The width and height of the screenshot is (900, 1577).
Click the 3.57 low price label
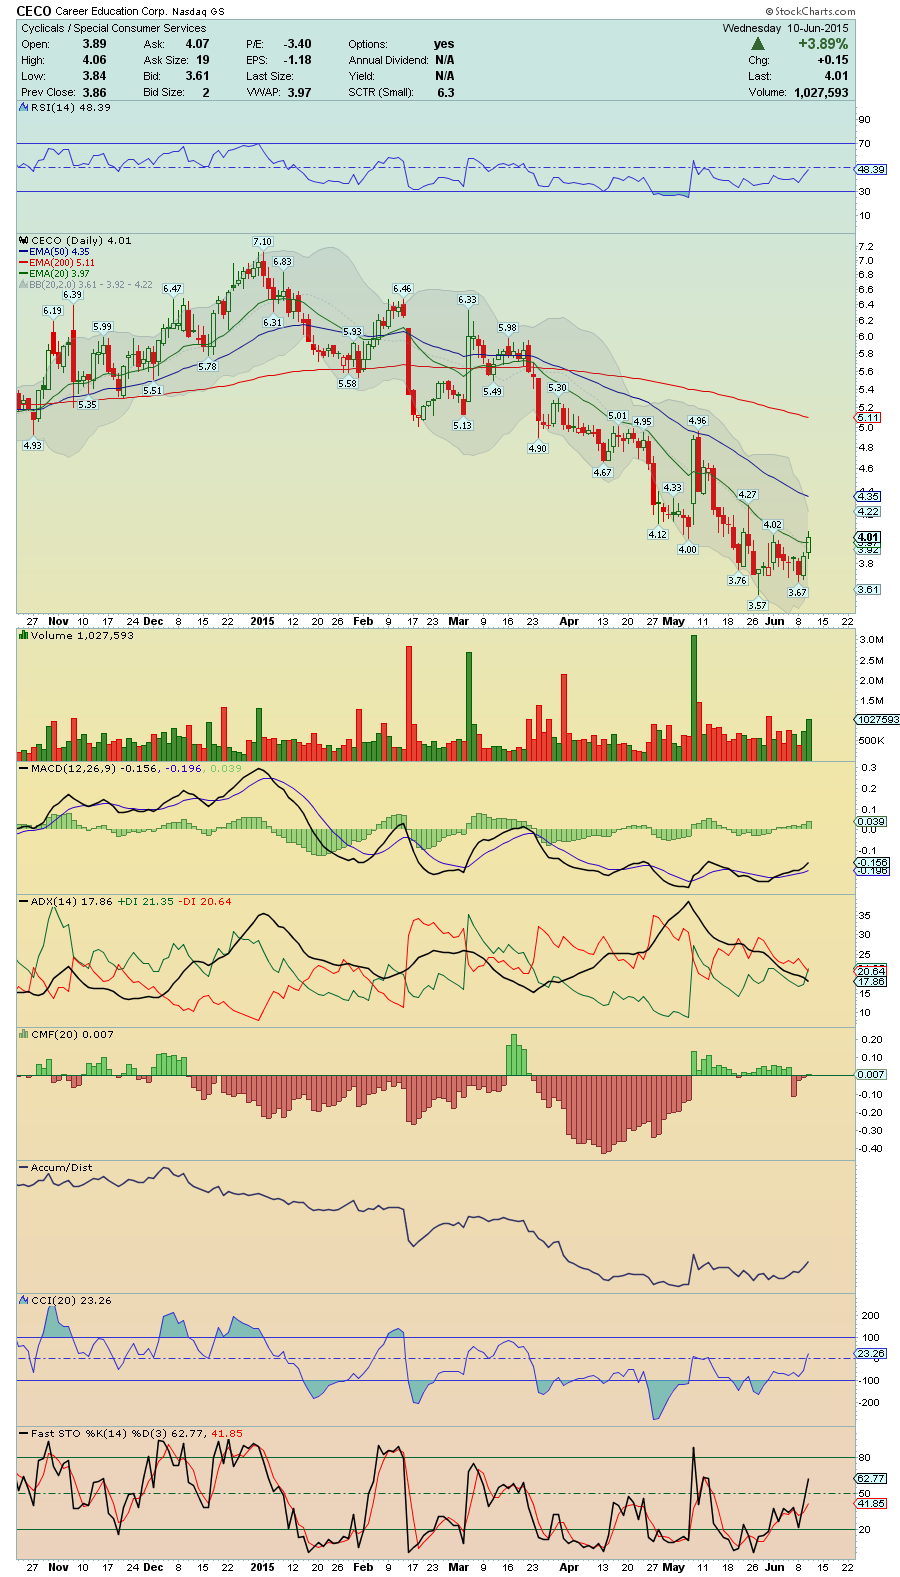click(758, 606)
